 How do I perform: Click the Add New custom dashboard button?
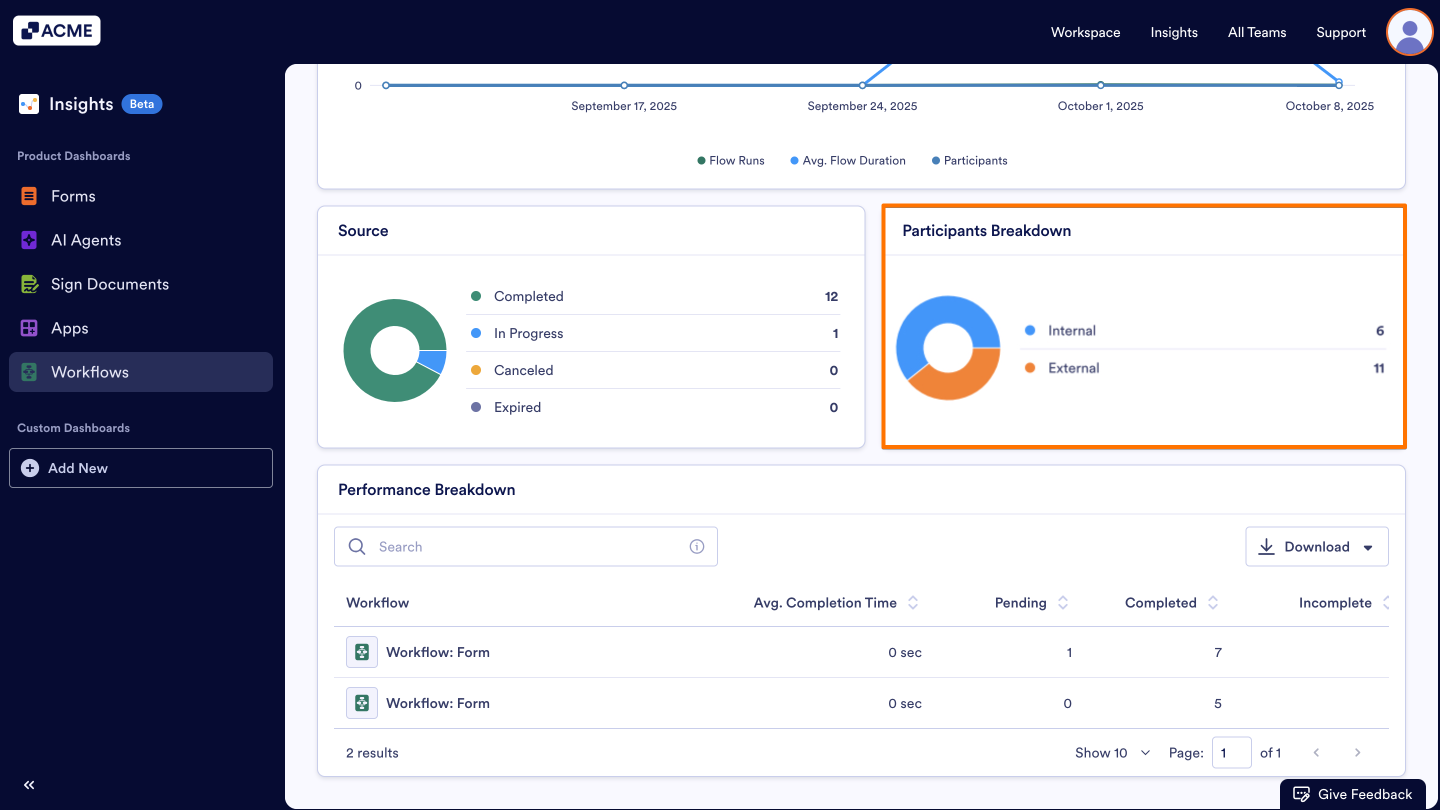point(140,468)
